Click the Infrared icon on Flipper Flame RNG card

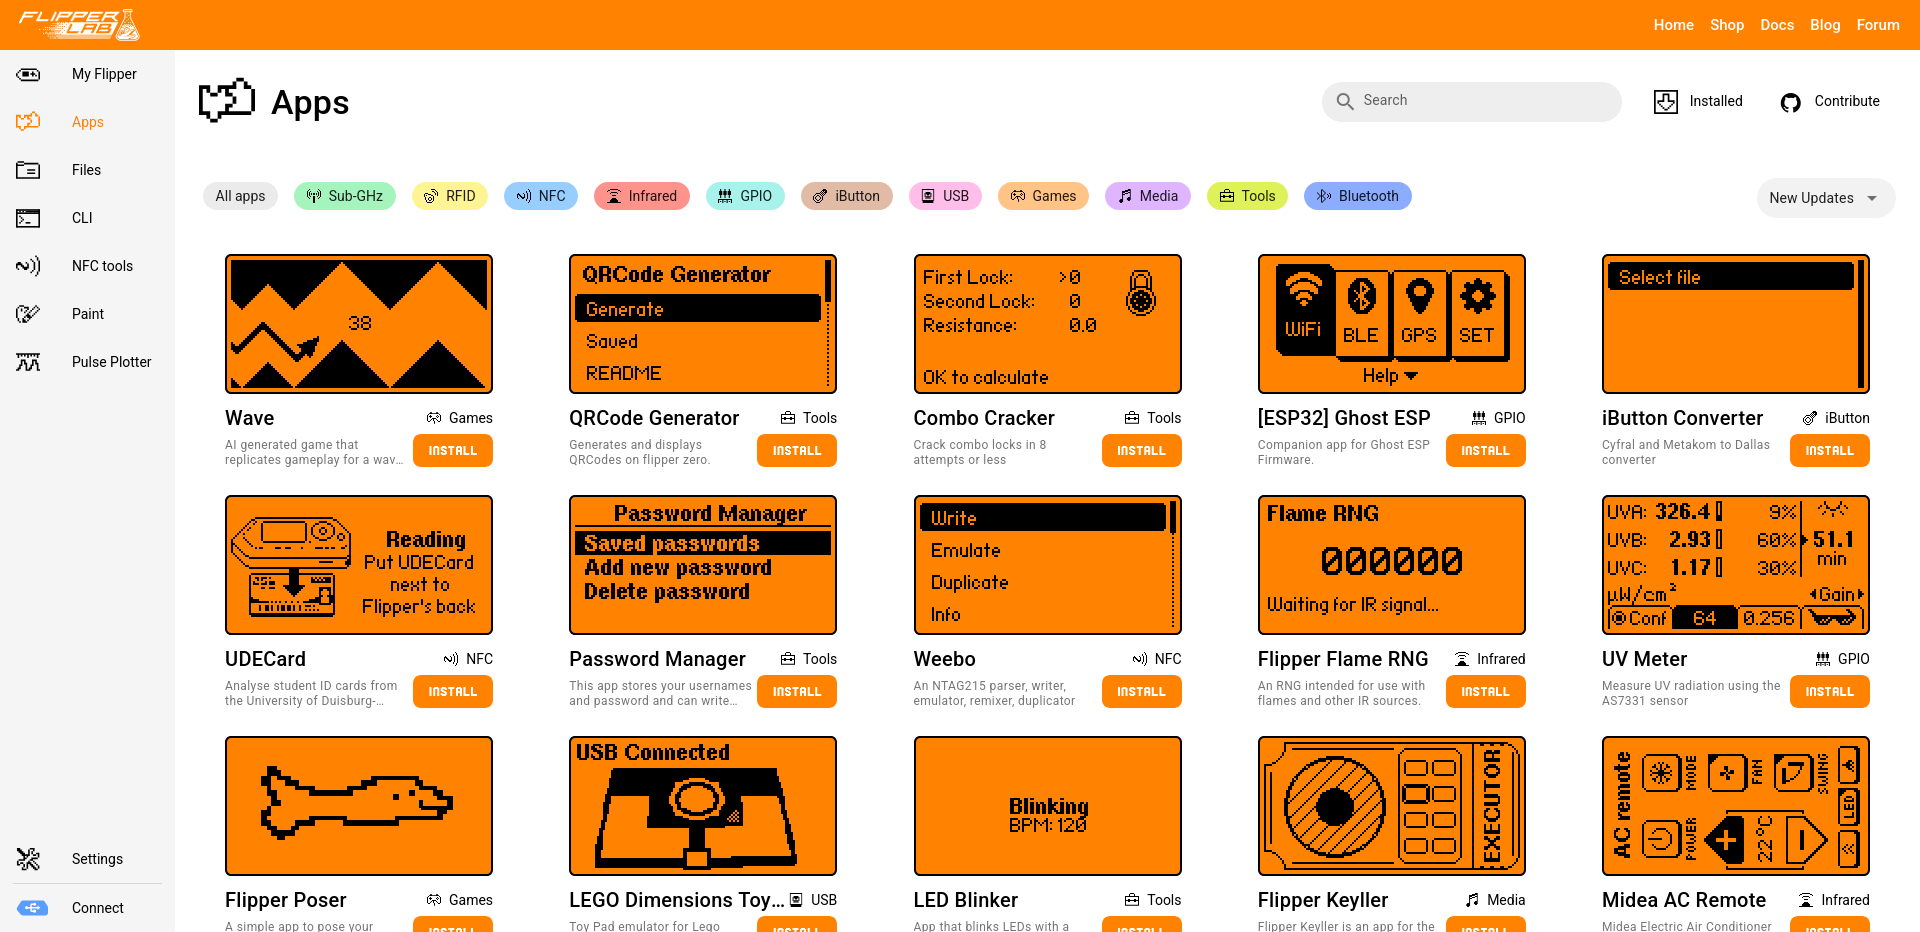click(x=1462, y=659)
